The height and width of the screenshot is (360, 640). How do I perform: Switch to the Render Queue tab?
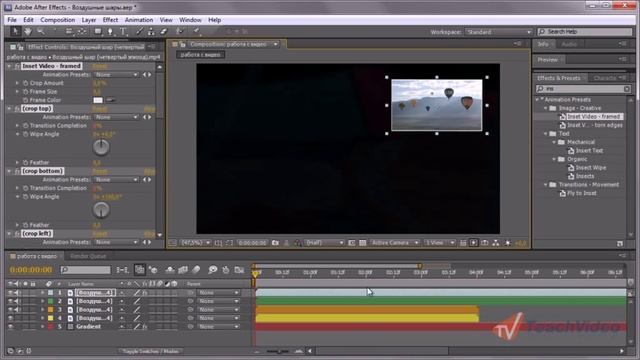[x=88, y=256]
